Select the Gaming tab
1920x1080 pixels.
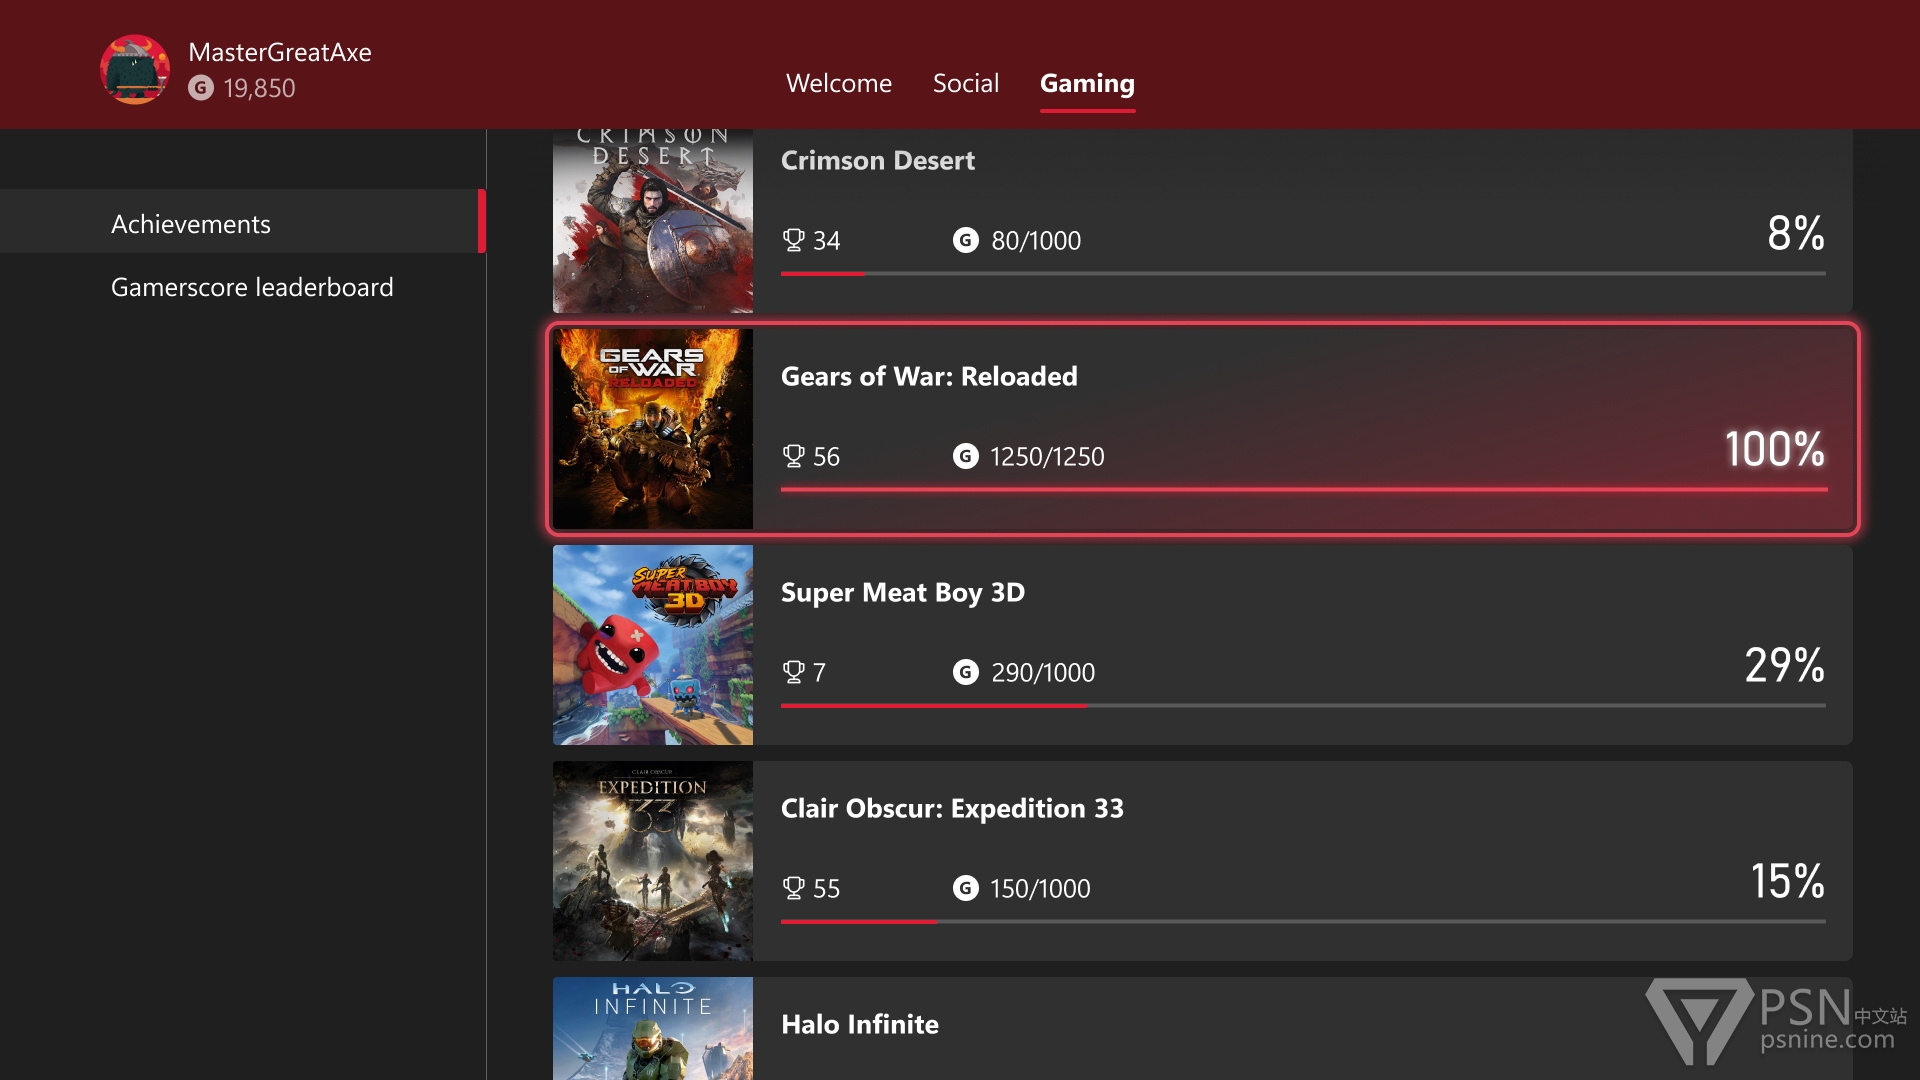(x=1087, y=83)
